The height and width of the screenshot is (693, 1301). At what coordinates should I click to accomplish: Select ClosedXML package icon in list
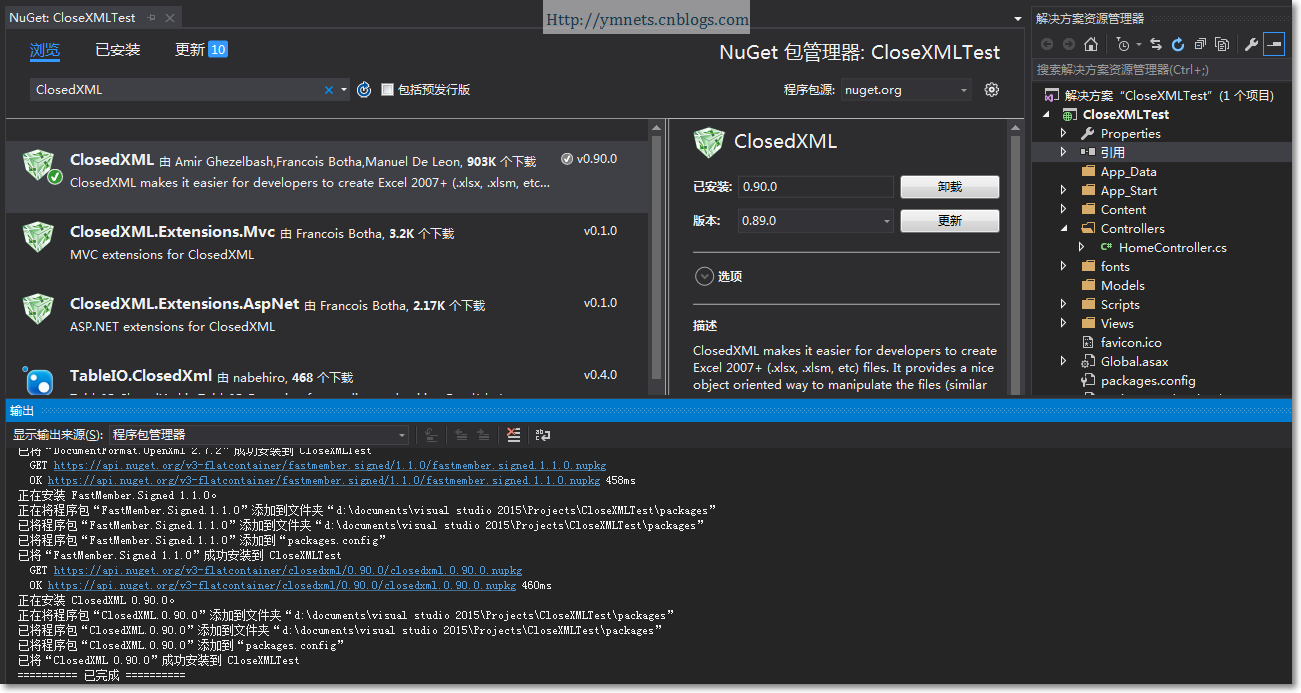[39, 166]
